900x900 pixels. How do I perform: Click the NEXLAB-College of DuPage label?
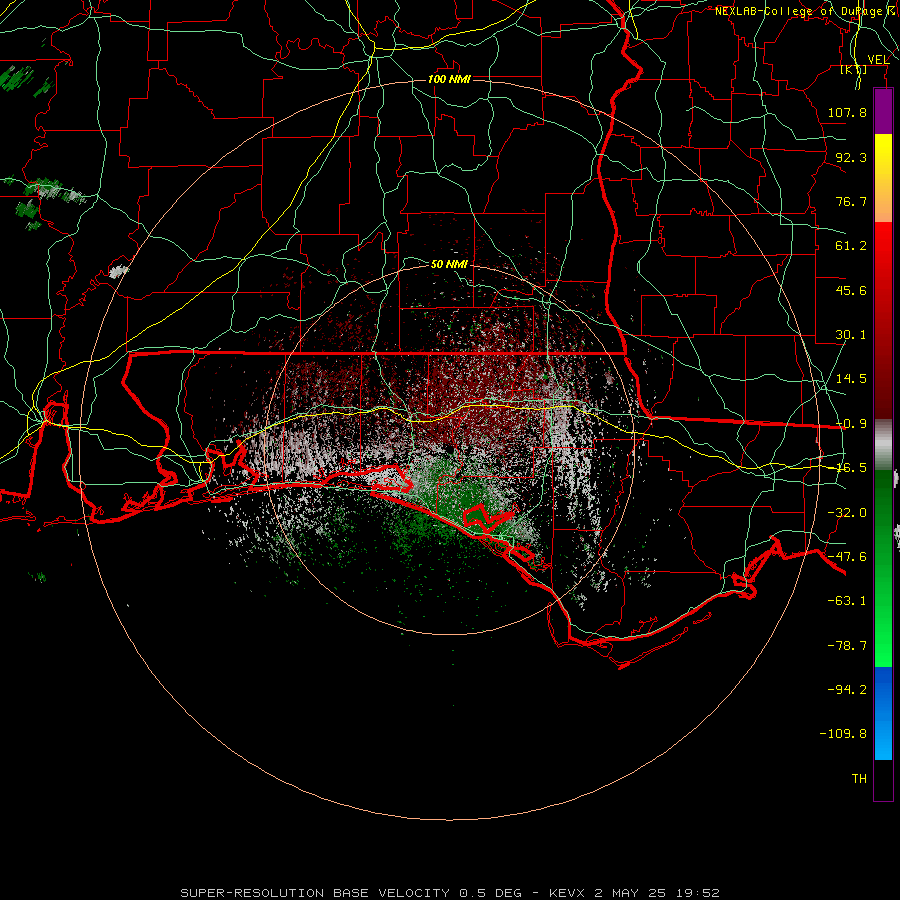pos(807,11)
